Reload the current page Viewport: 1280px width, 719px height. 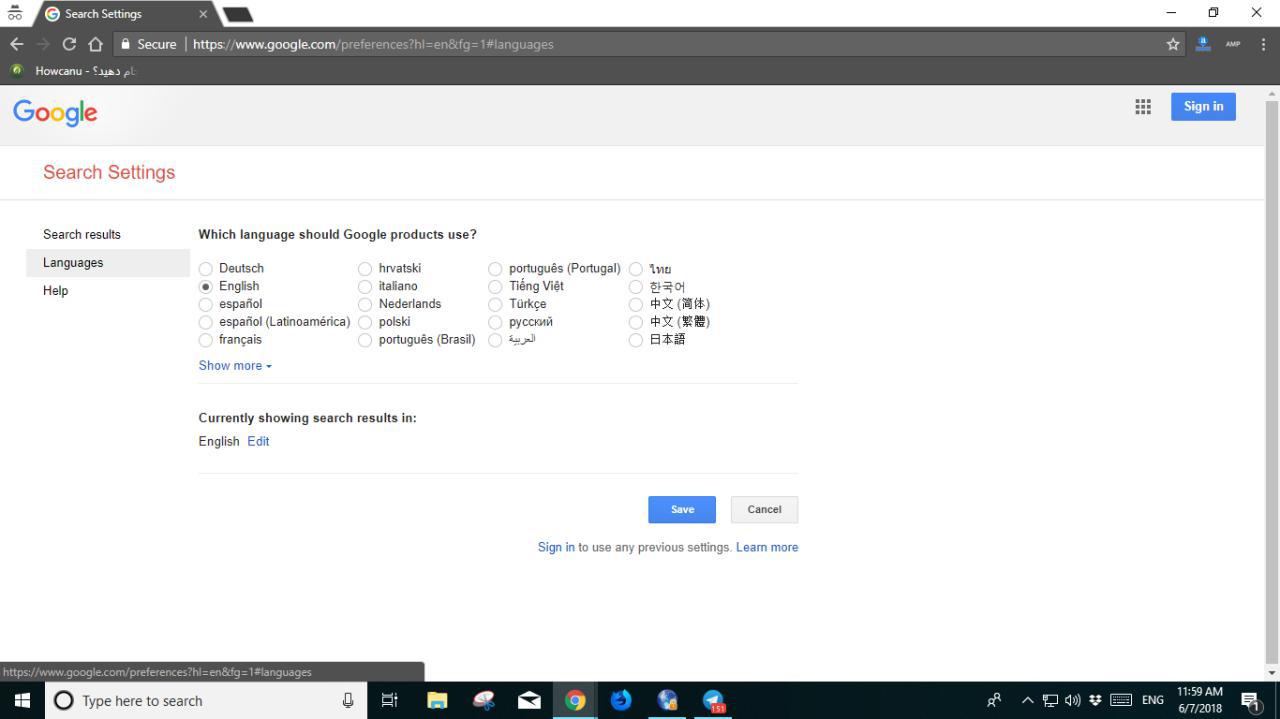[69, 44]
